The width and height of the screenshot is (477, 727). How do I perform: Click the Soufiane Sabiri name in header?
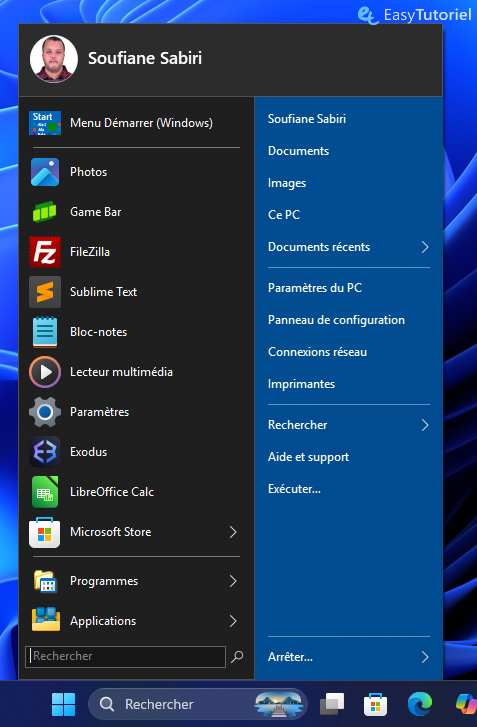[145, 58]
